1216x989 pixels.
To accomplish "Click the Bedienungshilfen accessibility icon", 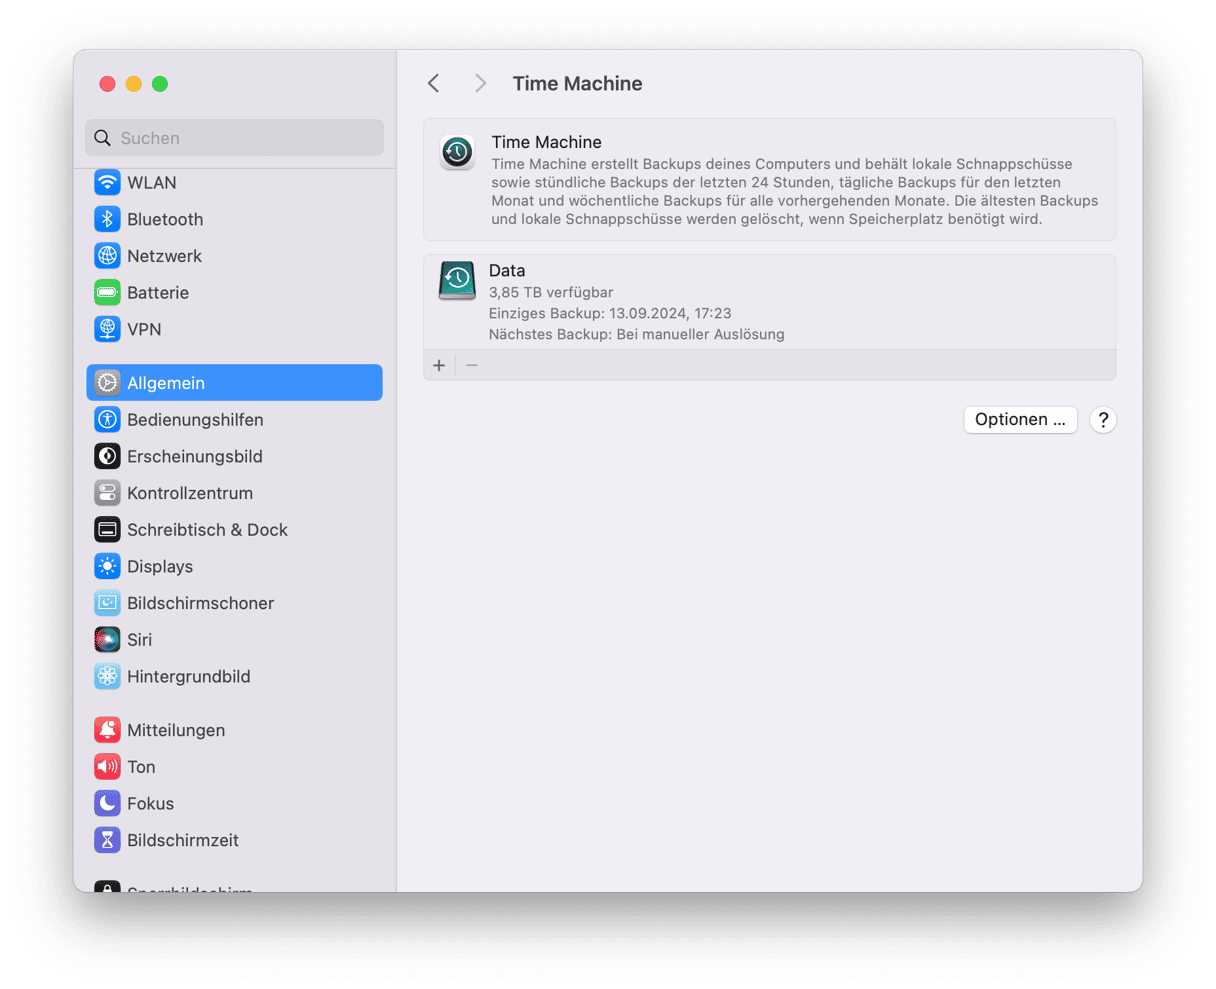I will [x=107, y=420].
